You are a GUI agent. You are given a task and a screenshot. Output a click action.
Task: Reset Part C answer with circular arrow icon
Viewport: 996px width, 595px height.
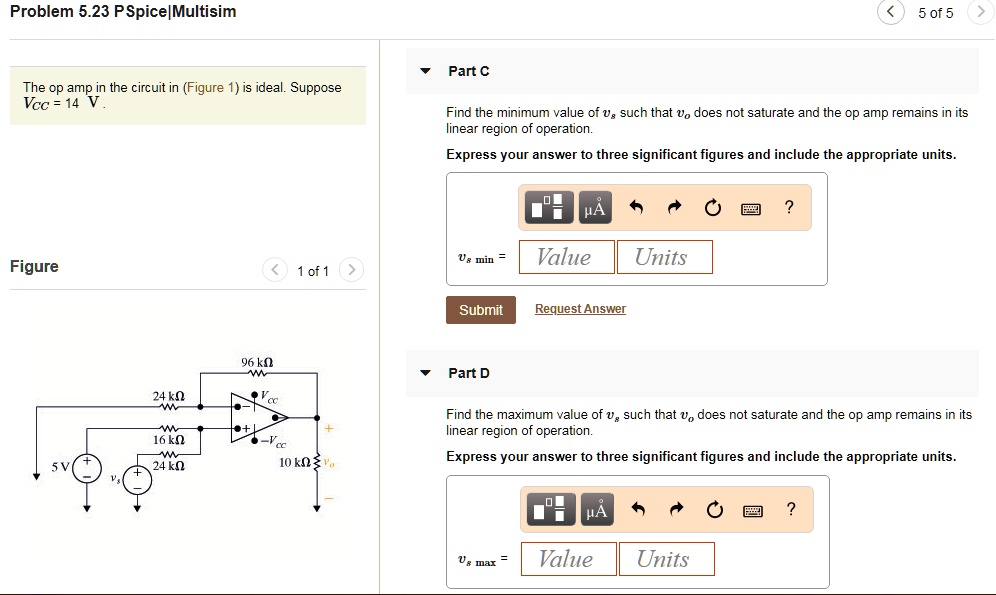[x=713, y=207]
